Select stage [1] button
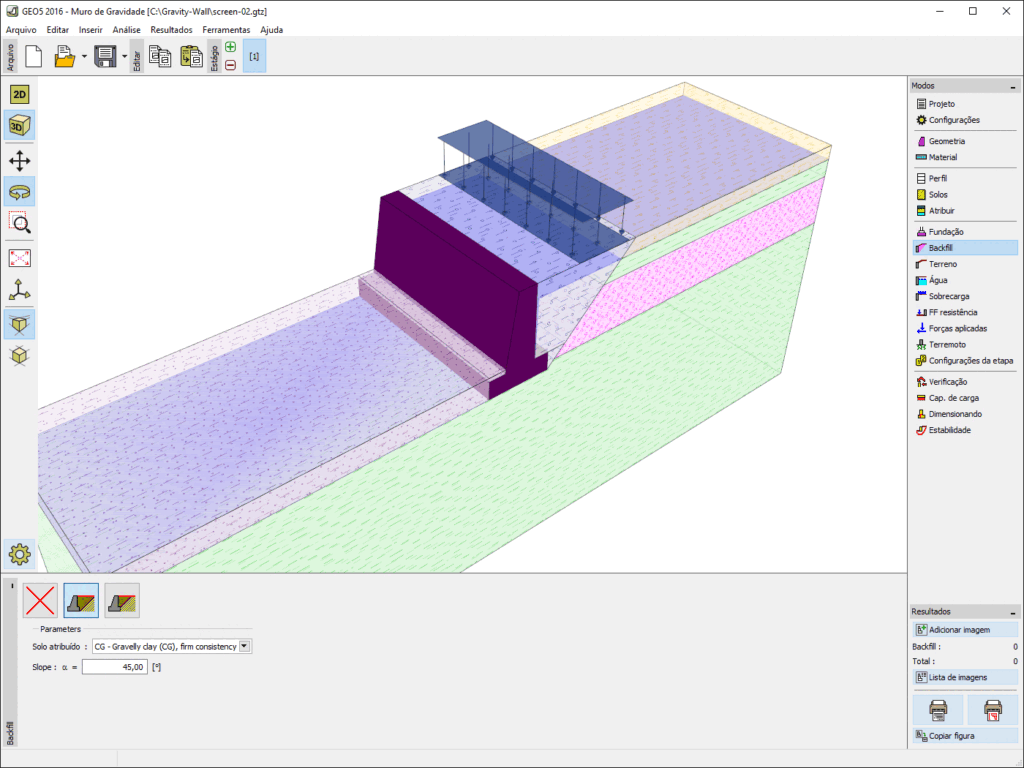This screenshot has width=1024, height=768. [x=254, y=56]
